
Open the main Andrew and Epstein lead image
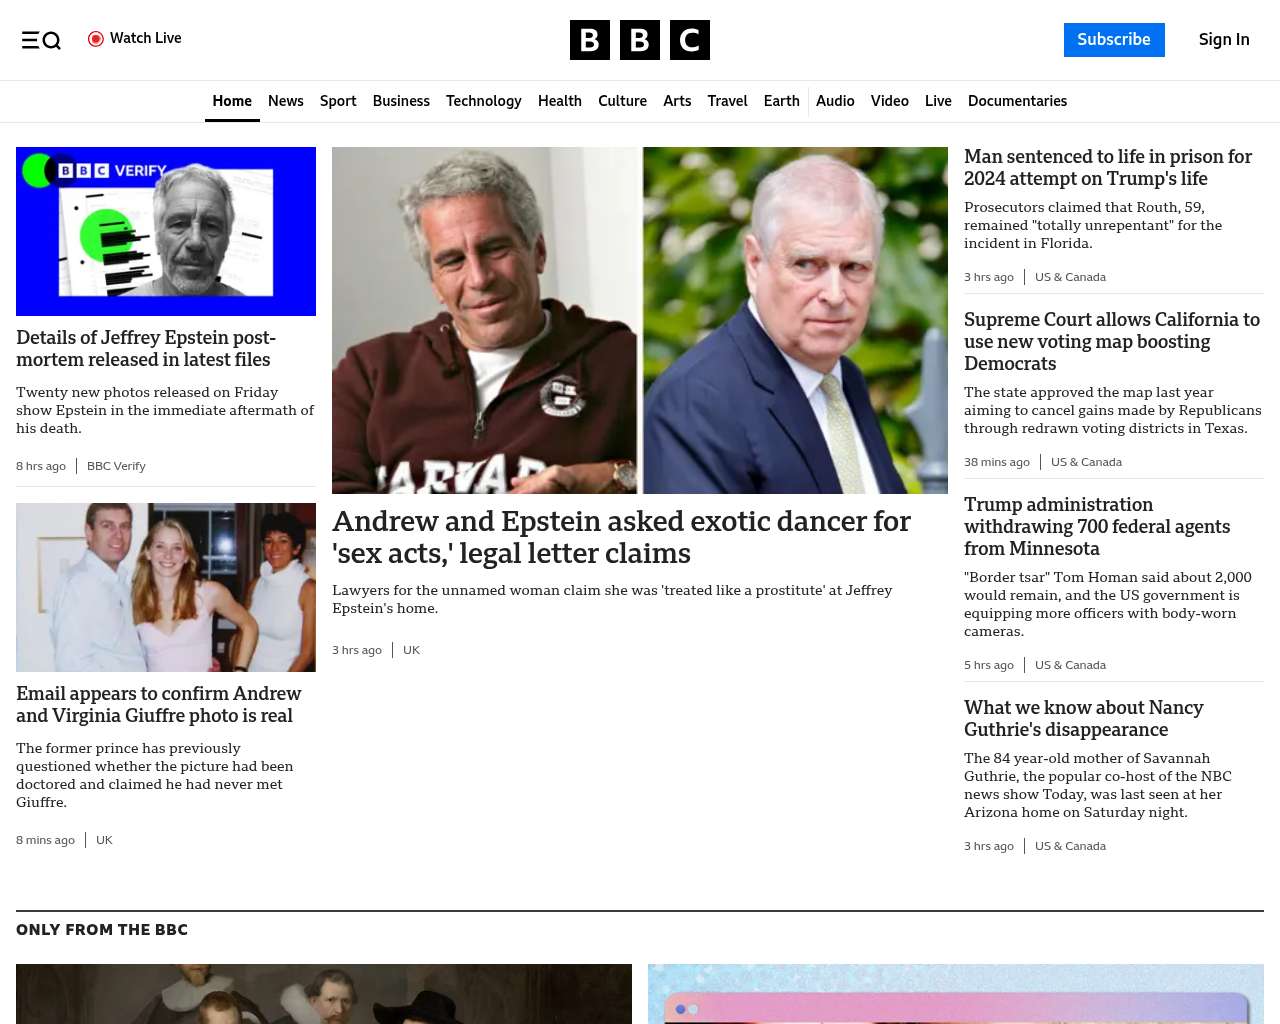pos(639,320)
